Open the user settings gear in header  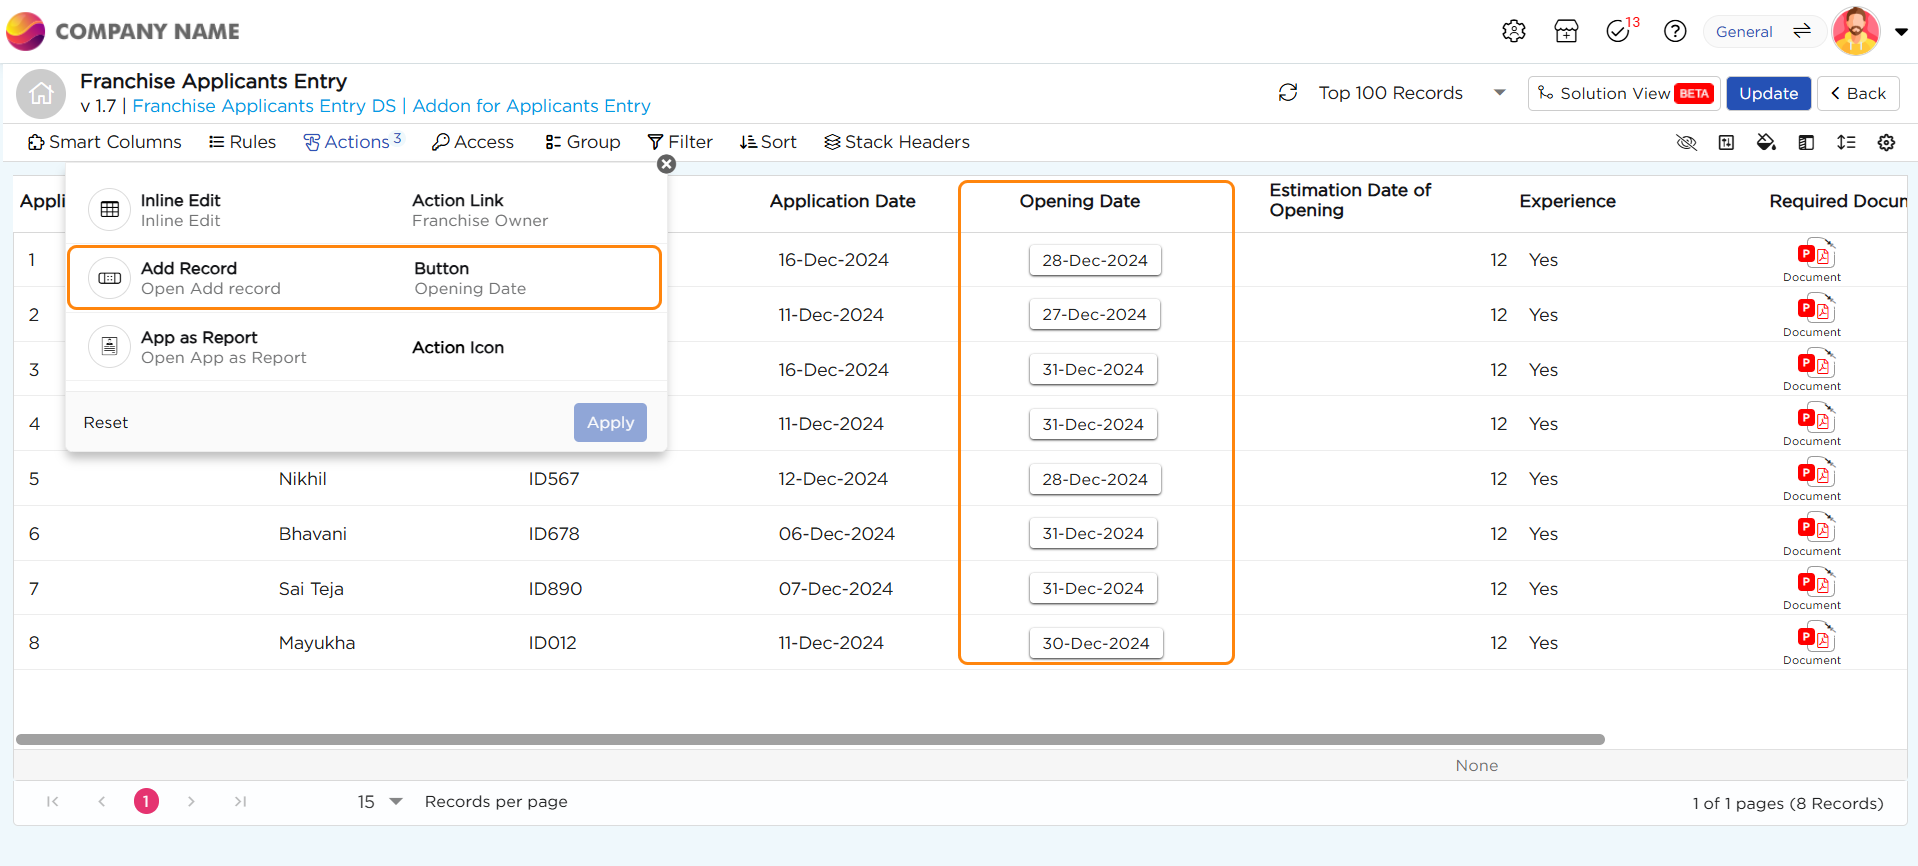pos(1513,31)
